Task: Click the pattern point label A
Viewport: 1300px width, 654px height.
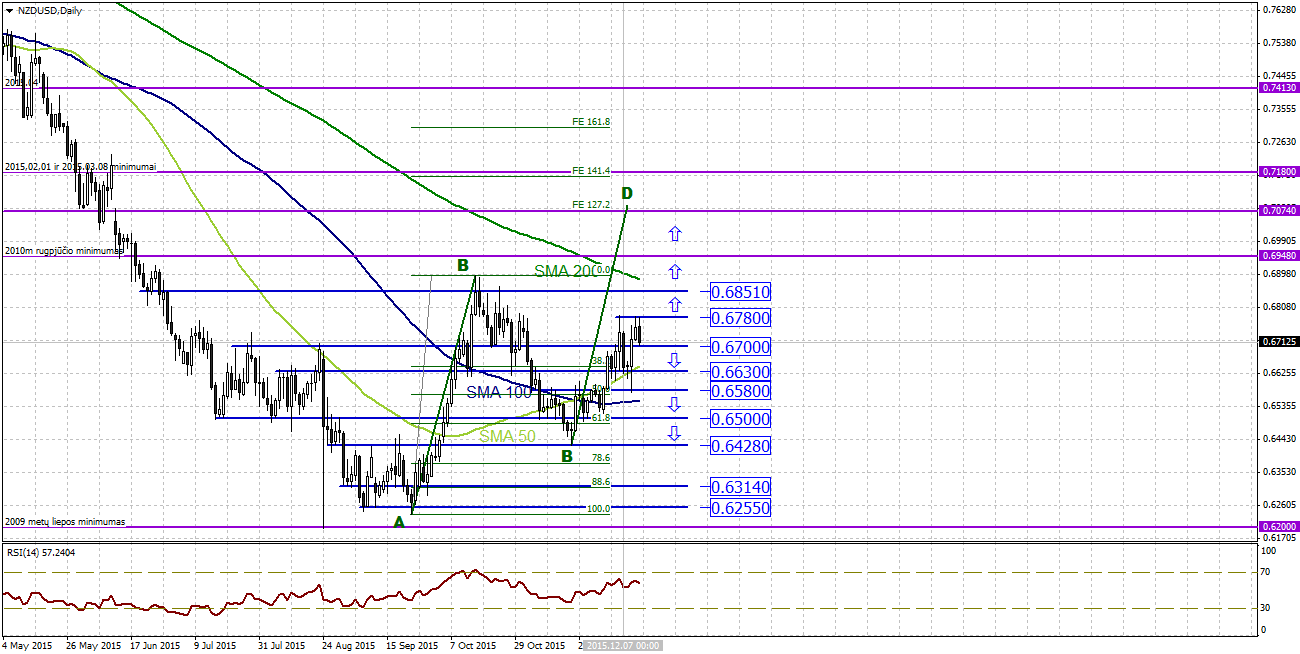Action: 399,521
